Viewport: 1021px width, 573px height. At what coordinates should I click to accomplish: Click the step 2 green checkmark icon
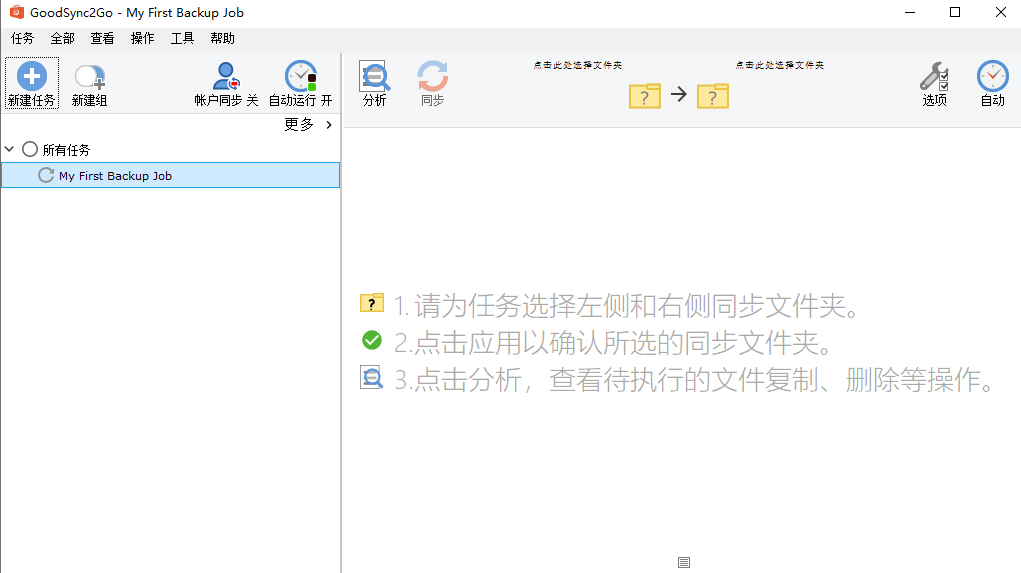click(x=372, y=340)
